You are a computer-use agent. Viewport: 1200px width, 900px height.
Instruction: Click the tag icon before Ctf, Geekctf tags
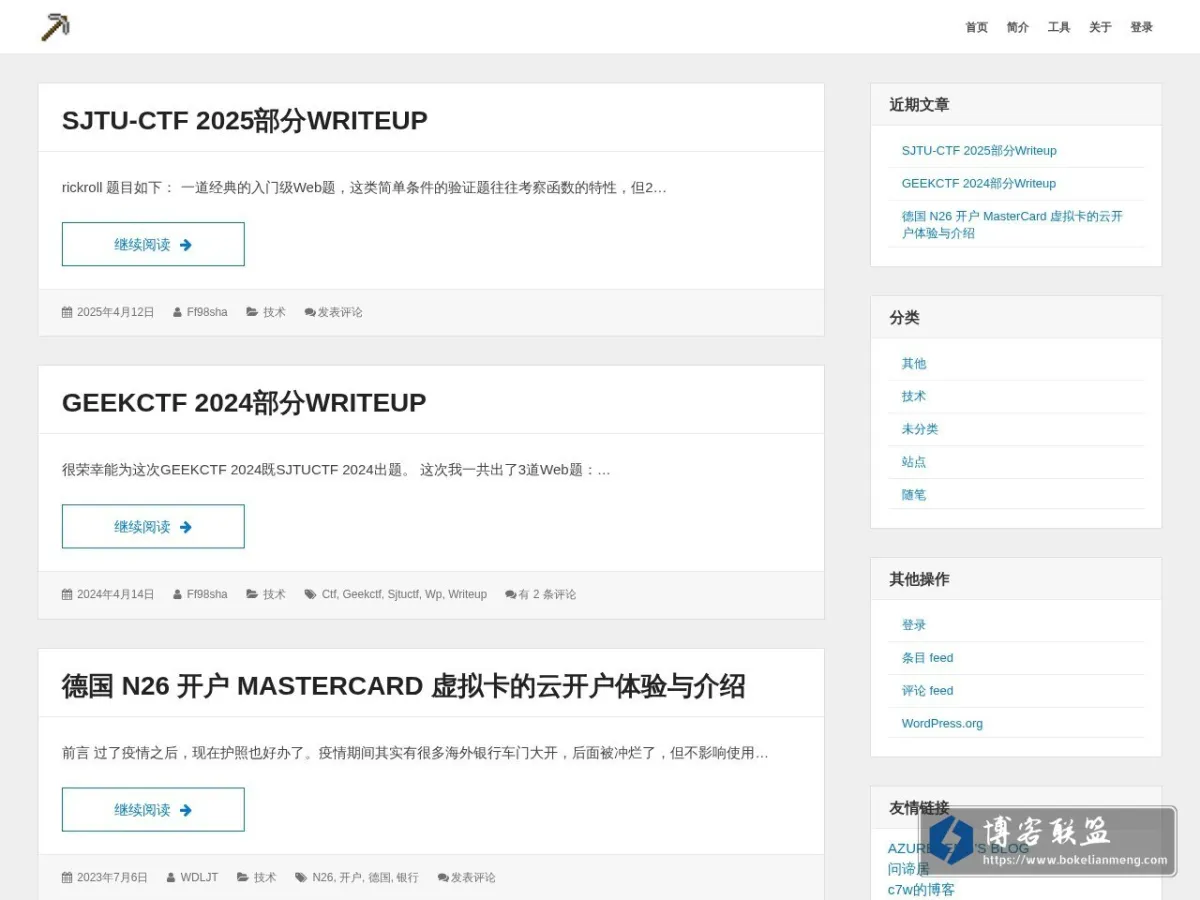[310, 594]
